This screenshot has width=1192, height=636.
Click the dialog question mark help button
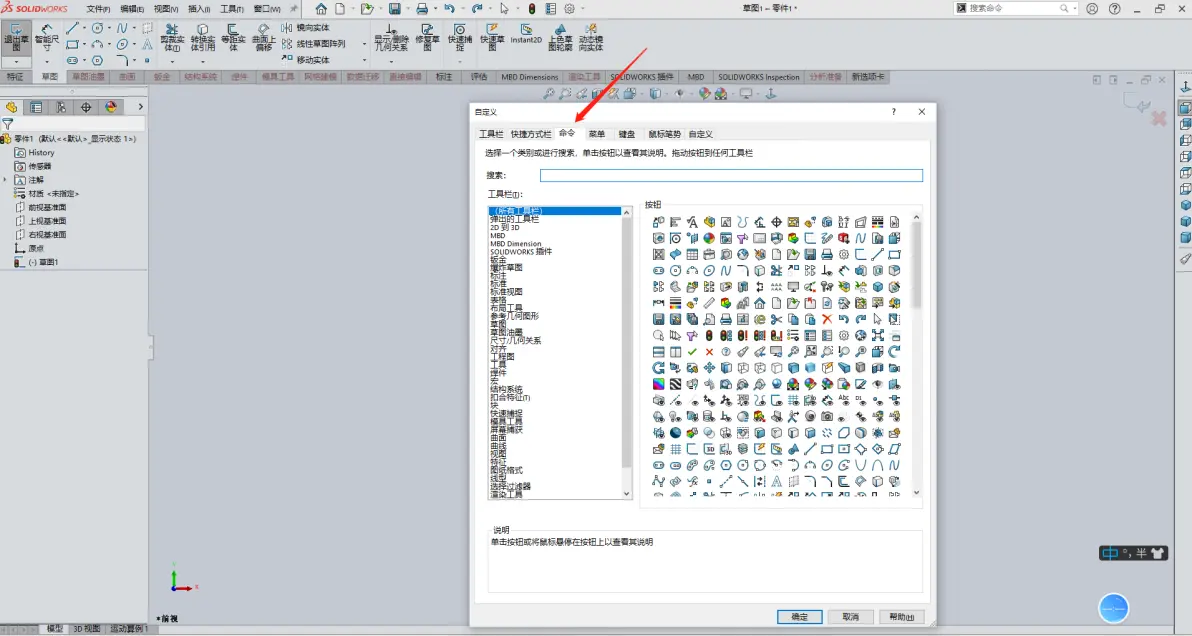pyautogui.click(x=893, y=112)
